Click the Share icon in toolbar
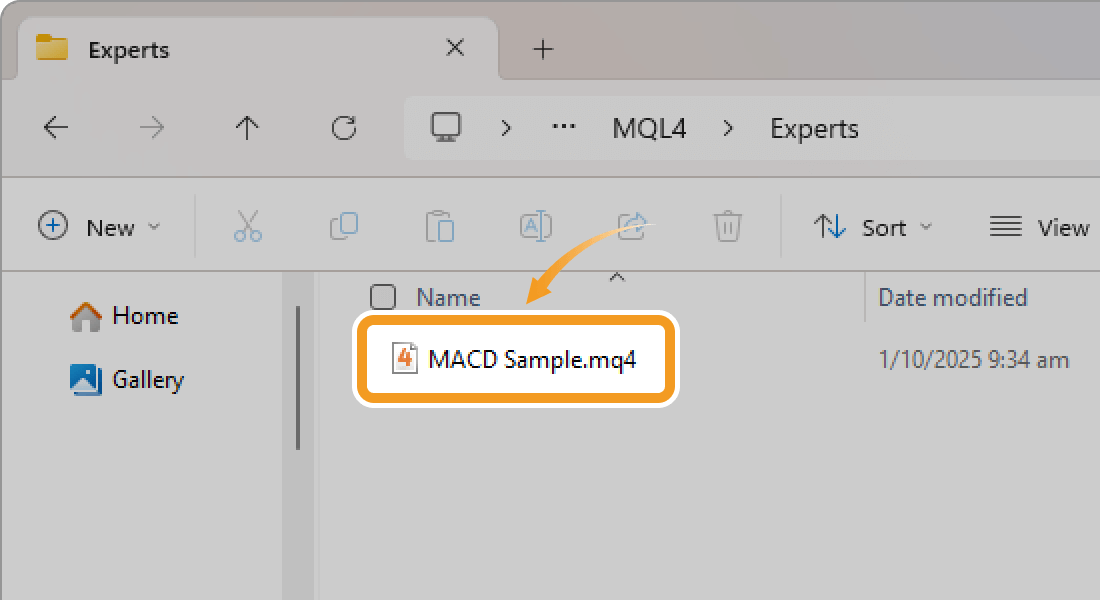The image size is (1100, 600). (633, 225)
